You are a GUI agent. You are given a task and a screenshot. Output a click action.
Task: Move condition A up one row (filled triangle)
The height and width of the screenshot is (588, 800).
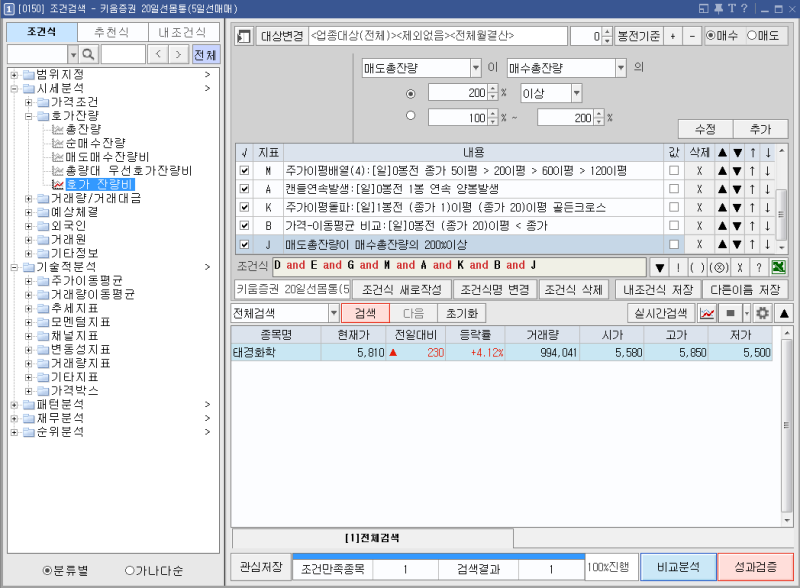[x=722, y=189]
